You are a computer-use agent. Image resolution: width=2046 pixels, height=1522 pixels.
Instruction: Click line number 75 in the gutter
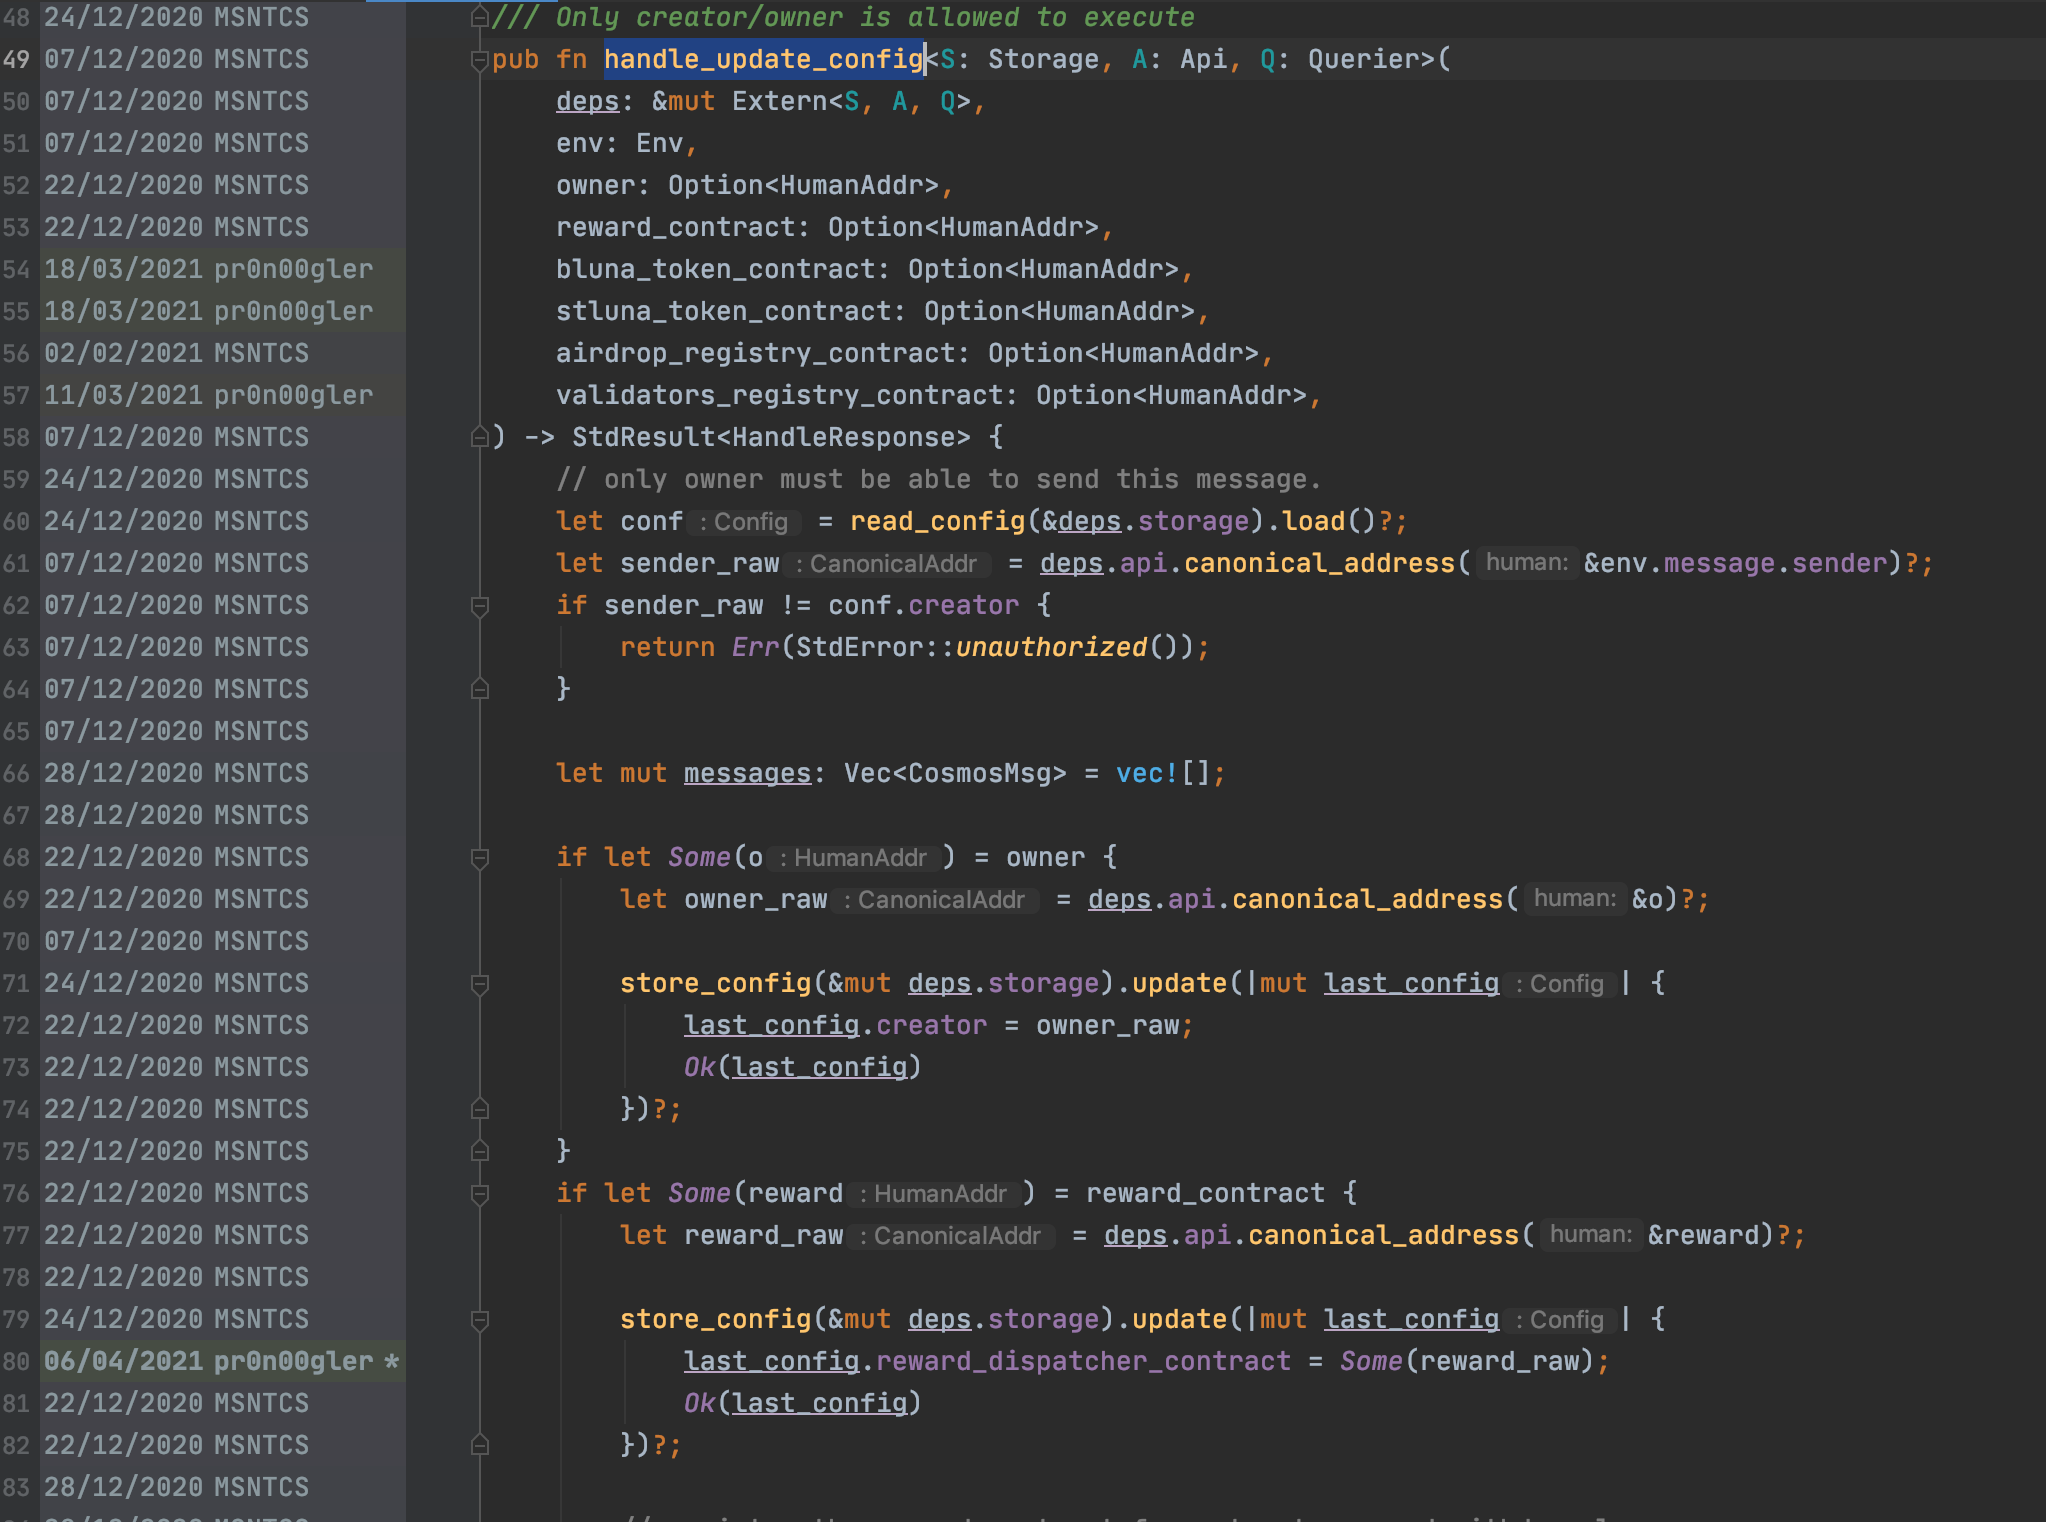(x=16, y=1150)
